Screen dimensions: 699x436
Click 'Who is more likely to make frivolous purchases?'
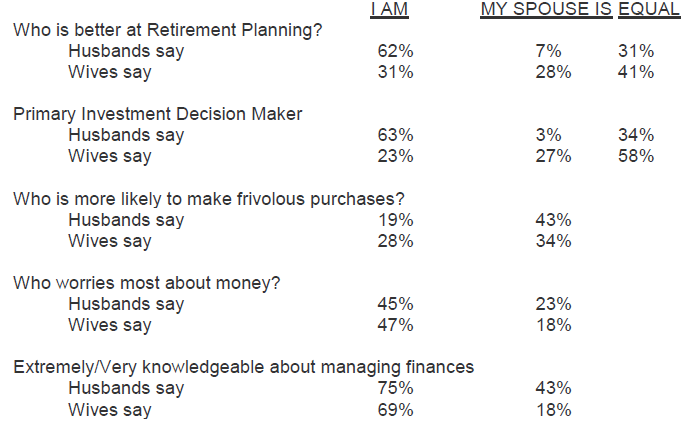[209, 198]
